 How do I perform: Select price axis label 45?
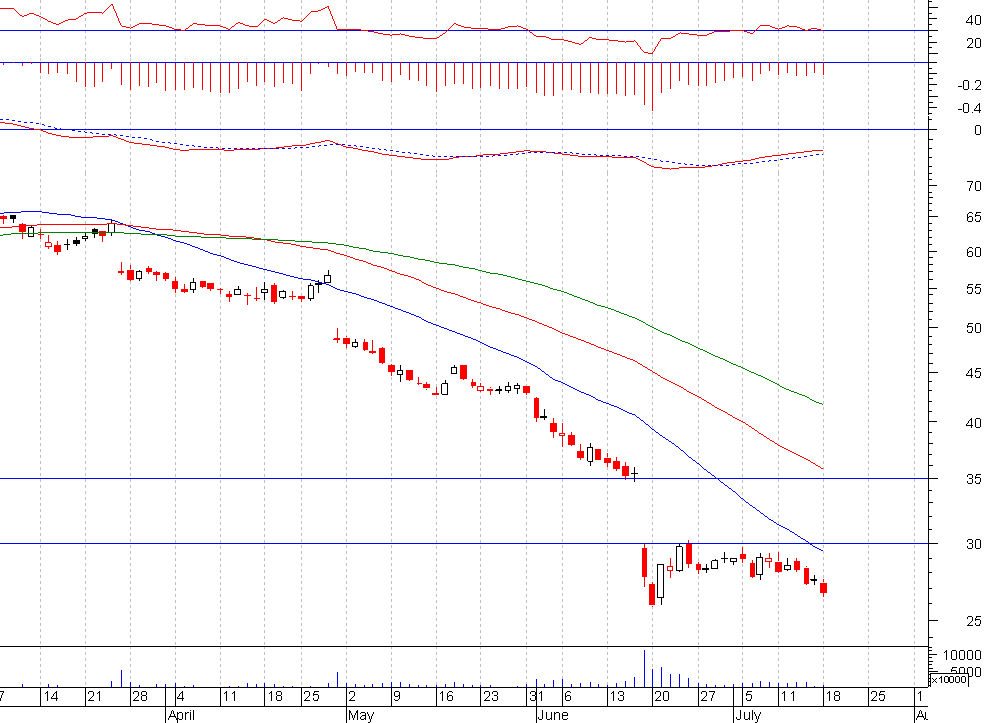click(974, 373)
